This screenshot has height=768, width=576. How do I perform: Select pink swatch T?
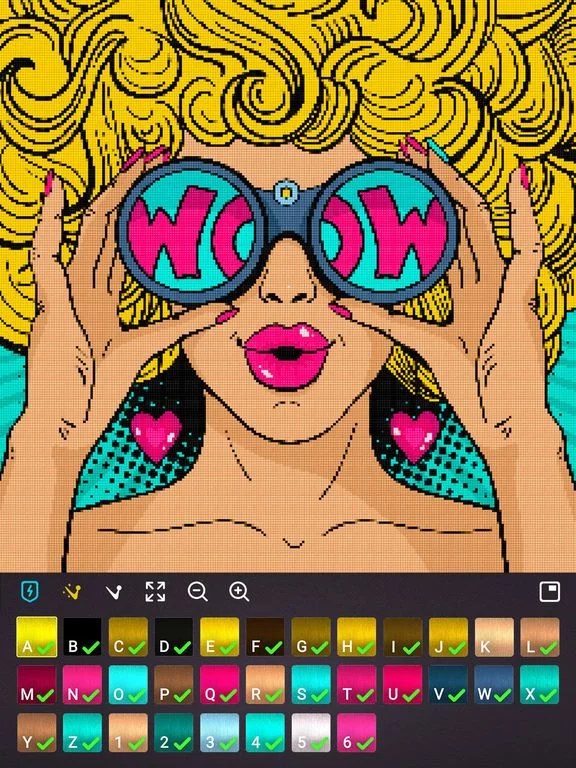coord(357,685)
